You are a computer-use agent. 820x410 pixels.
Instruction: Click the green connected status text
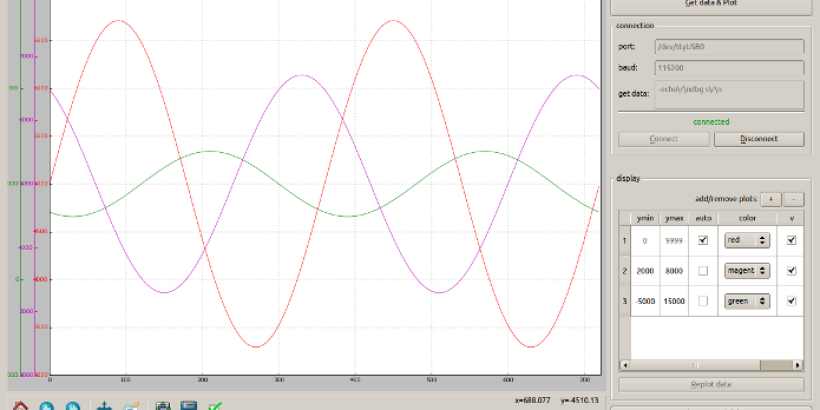(711, 122)
